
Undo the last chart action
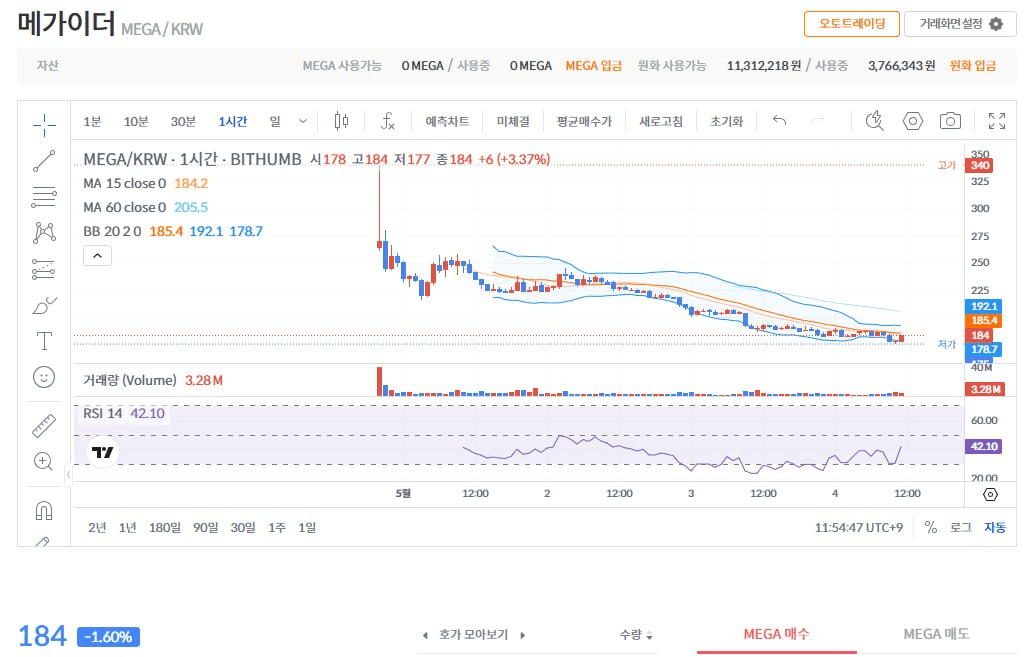(780, 121)
